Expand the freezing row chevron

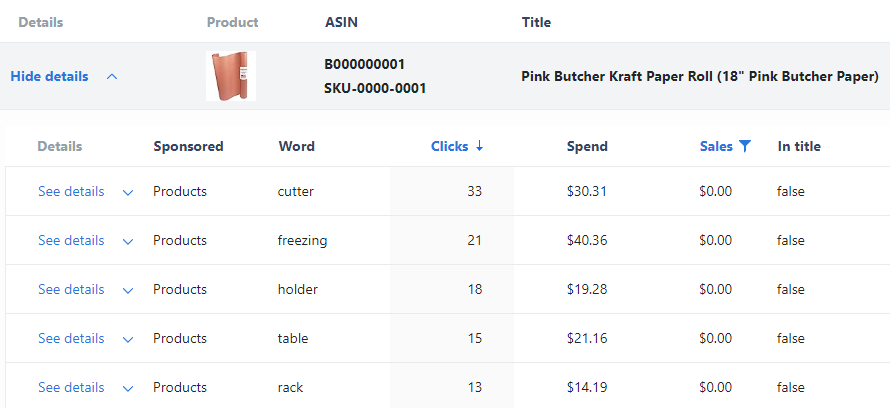click(x=128, y=241)
